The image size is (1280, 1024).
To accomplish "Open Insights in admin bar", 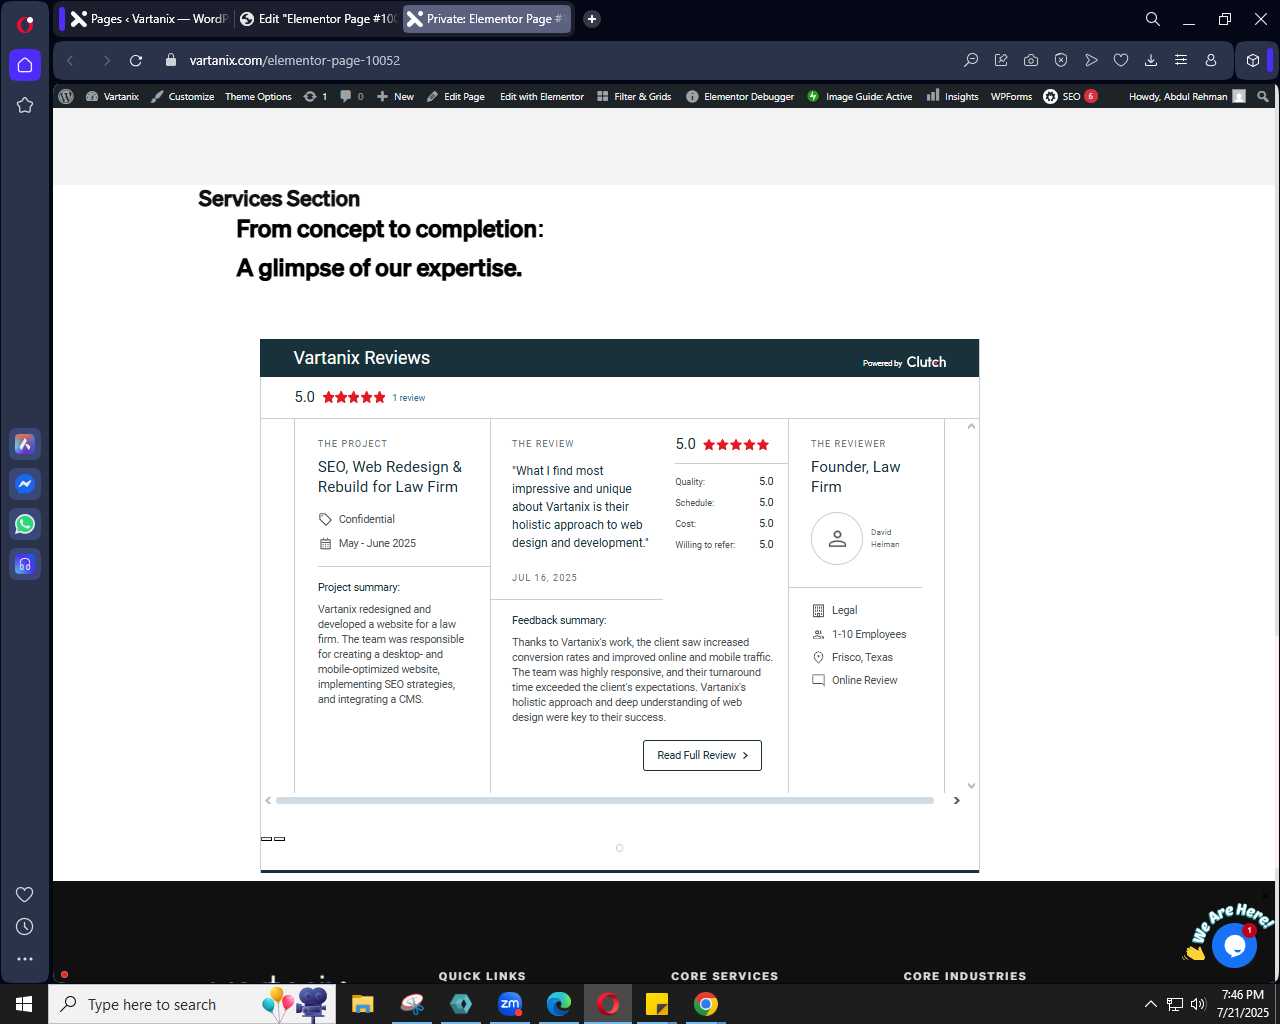I will click(x=952, y=96).
